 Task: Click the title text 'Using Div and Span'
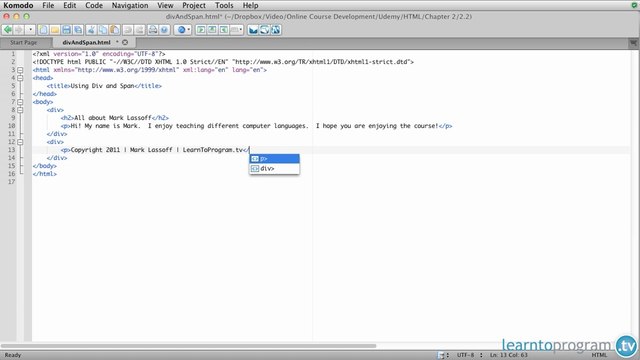(x=102, y=86)
